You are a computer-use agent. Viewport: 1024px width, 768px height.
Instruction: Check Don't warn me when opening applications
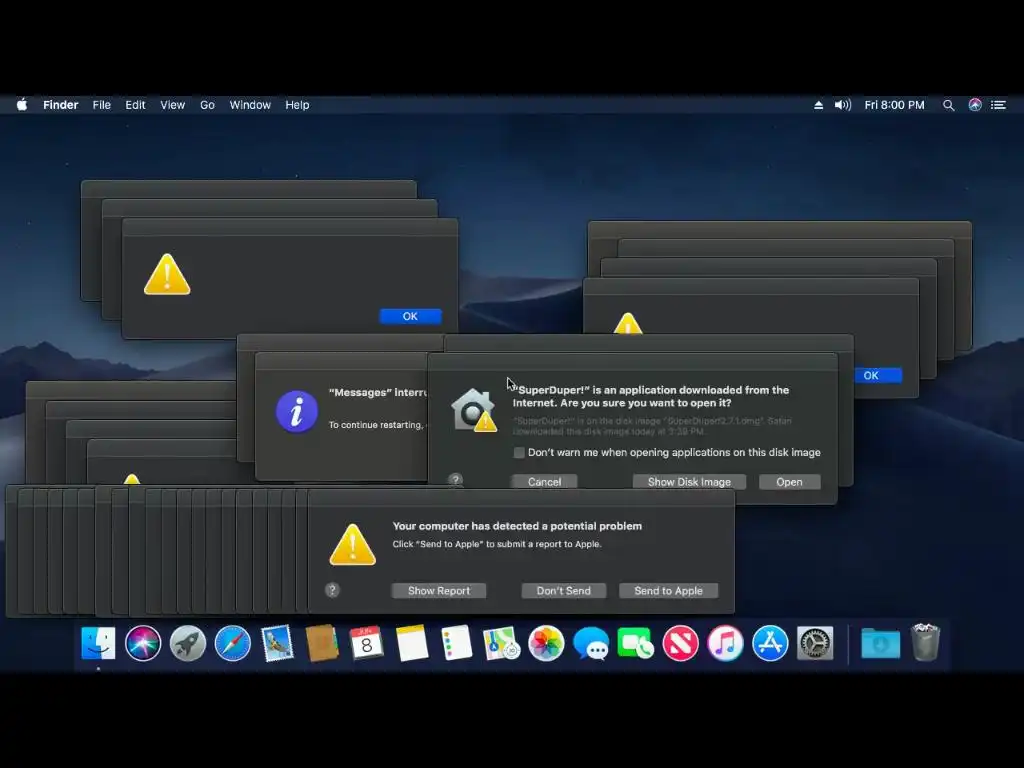[519, 453]
